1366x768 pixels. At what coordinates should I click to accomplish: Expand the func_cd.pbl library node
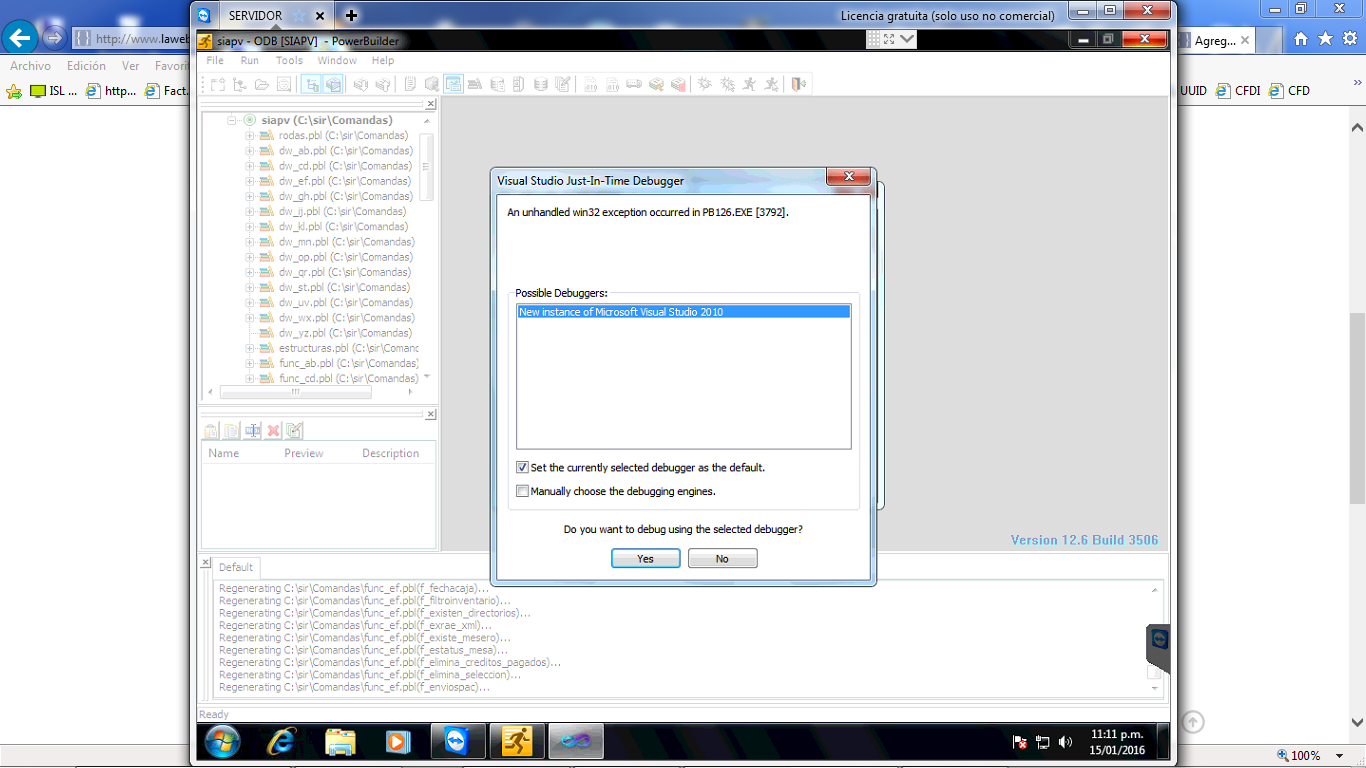click(250, 378)
